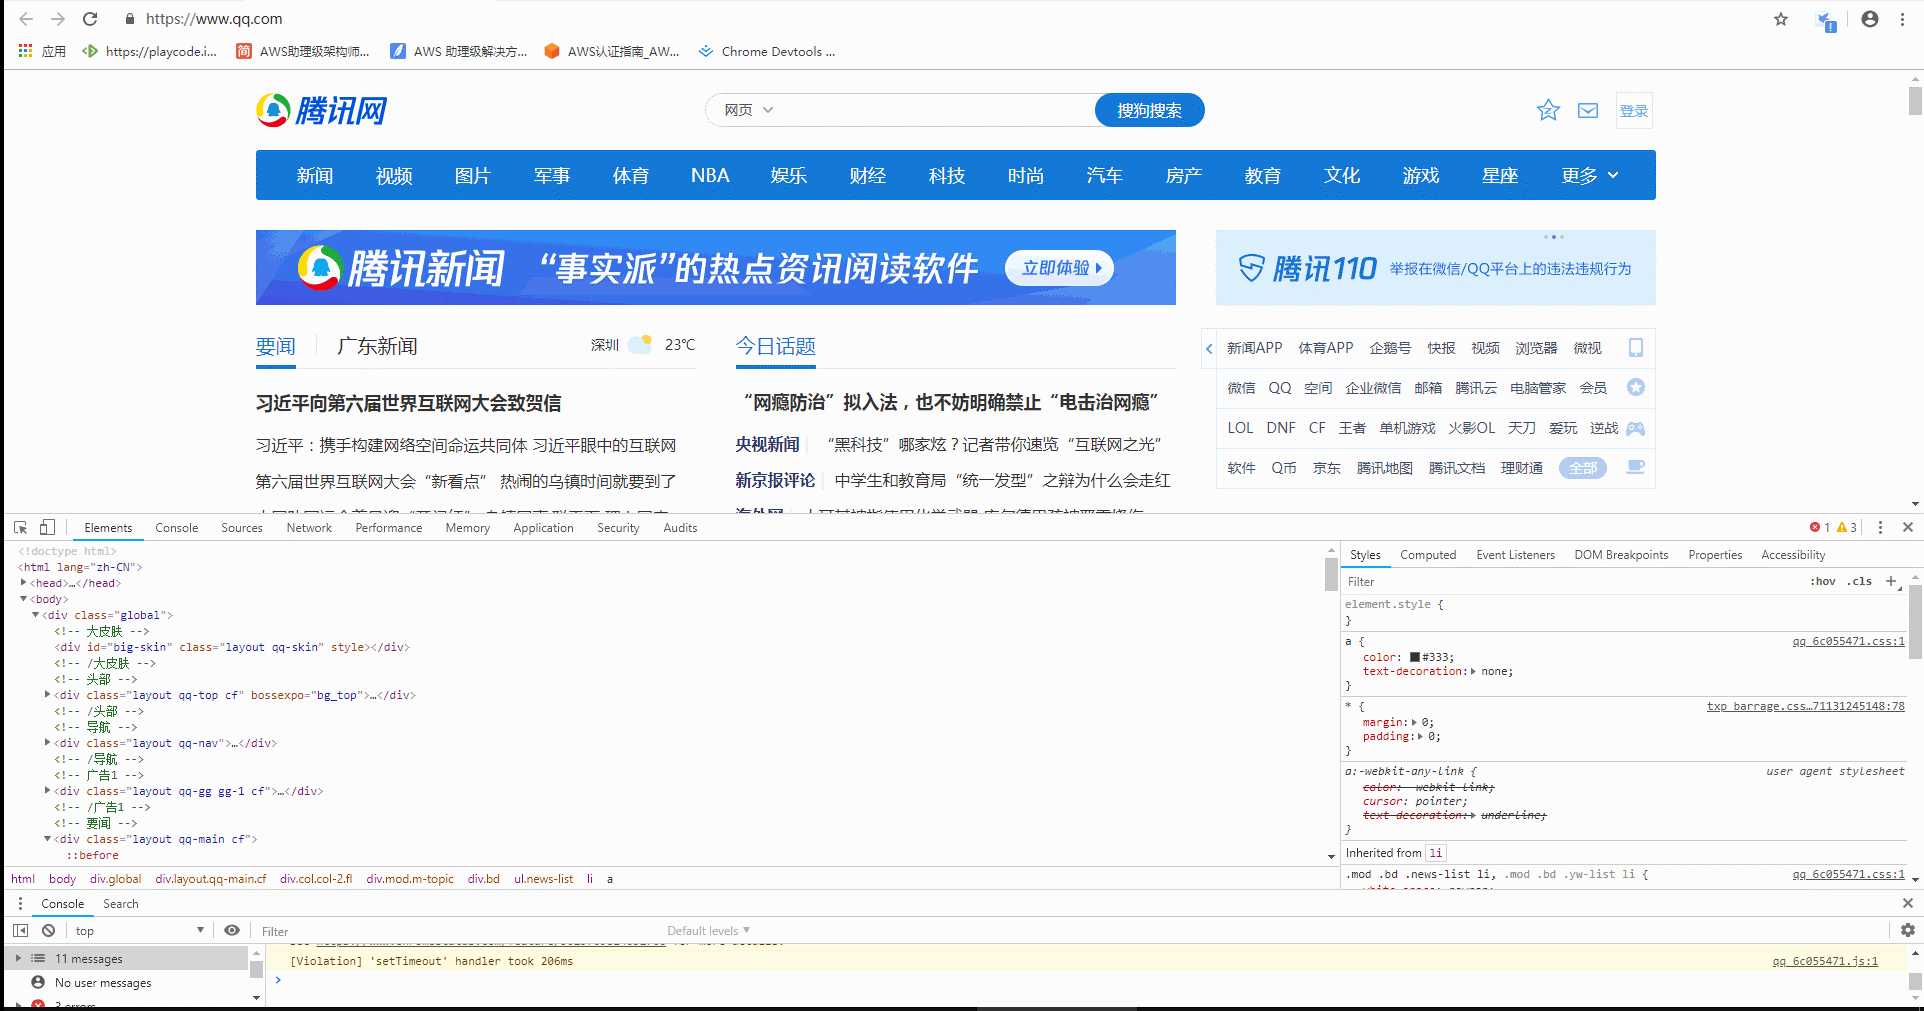The width and height of the screenshot is (1924, 1011).
Task: Activate DevTools inspect element icon
Action: pyautogui.click(x=21, y=527)
